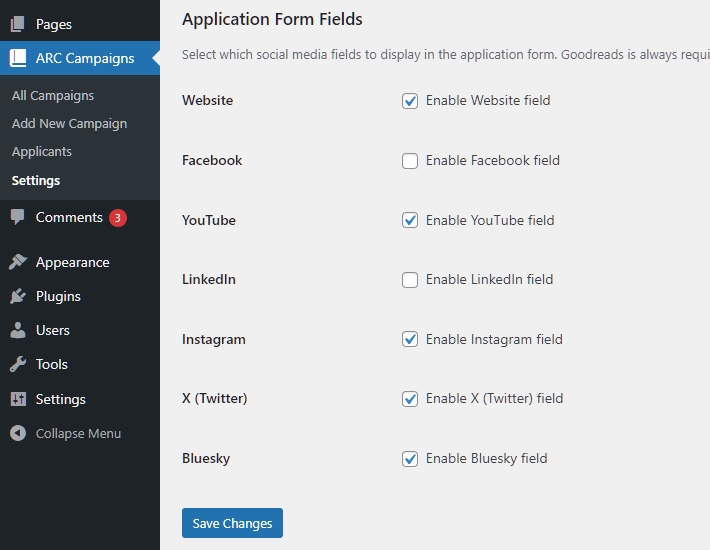Uncheck the Enable Bluesky field checkbox
This screenshot has width=710, height=550.
tap(410, 459)
